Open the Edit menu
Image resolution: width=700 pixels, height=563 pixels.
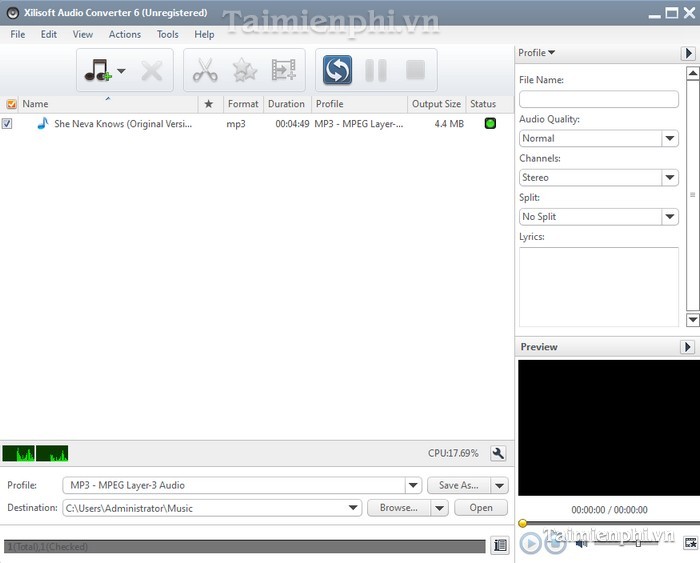tap(49, 34)
